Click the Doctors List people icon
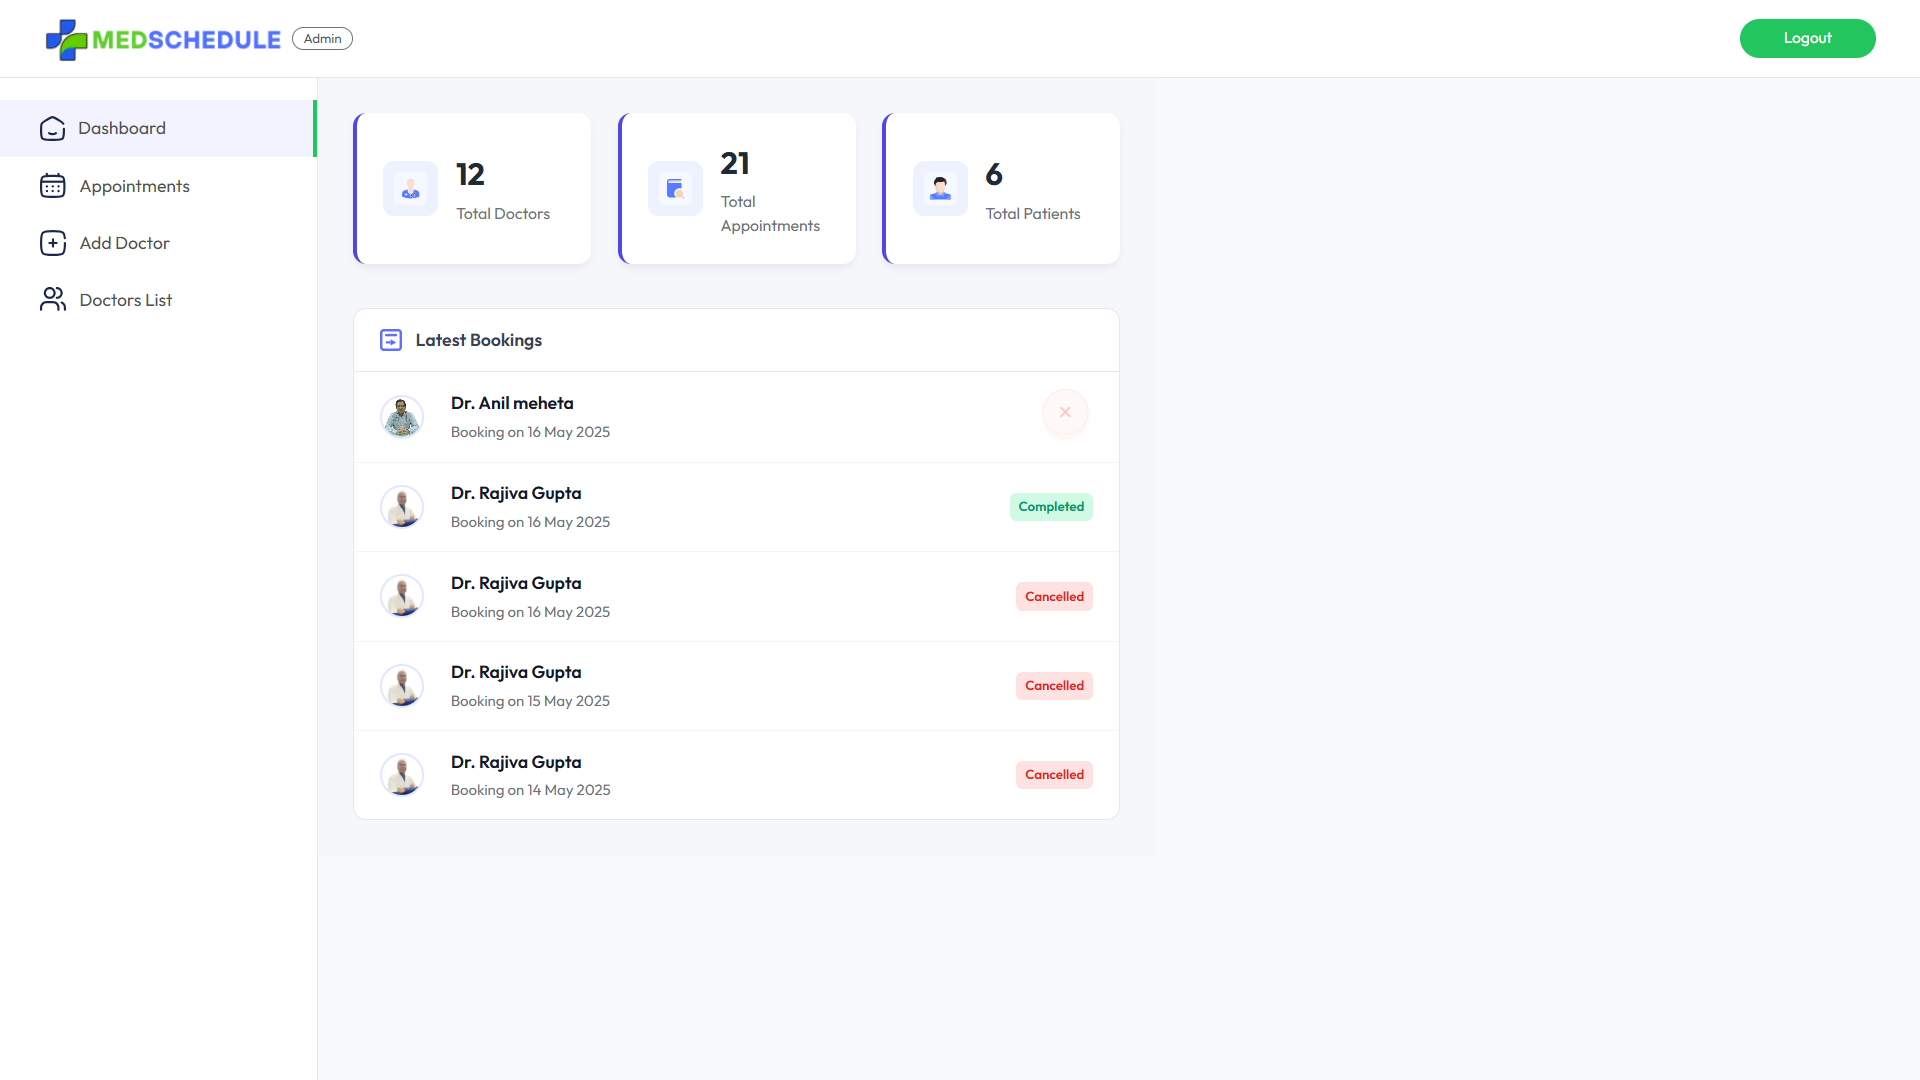This screenshot has width=1920, height=1080. click(52, 300)
